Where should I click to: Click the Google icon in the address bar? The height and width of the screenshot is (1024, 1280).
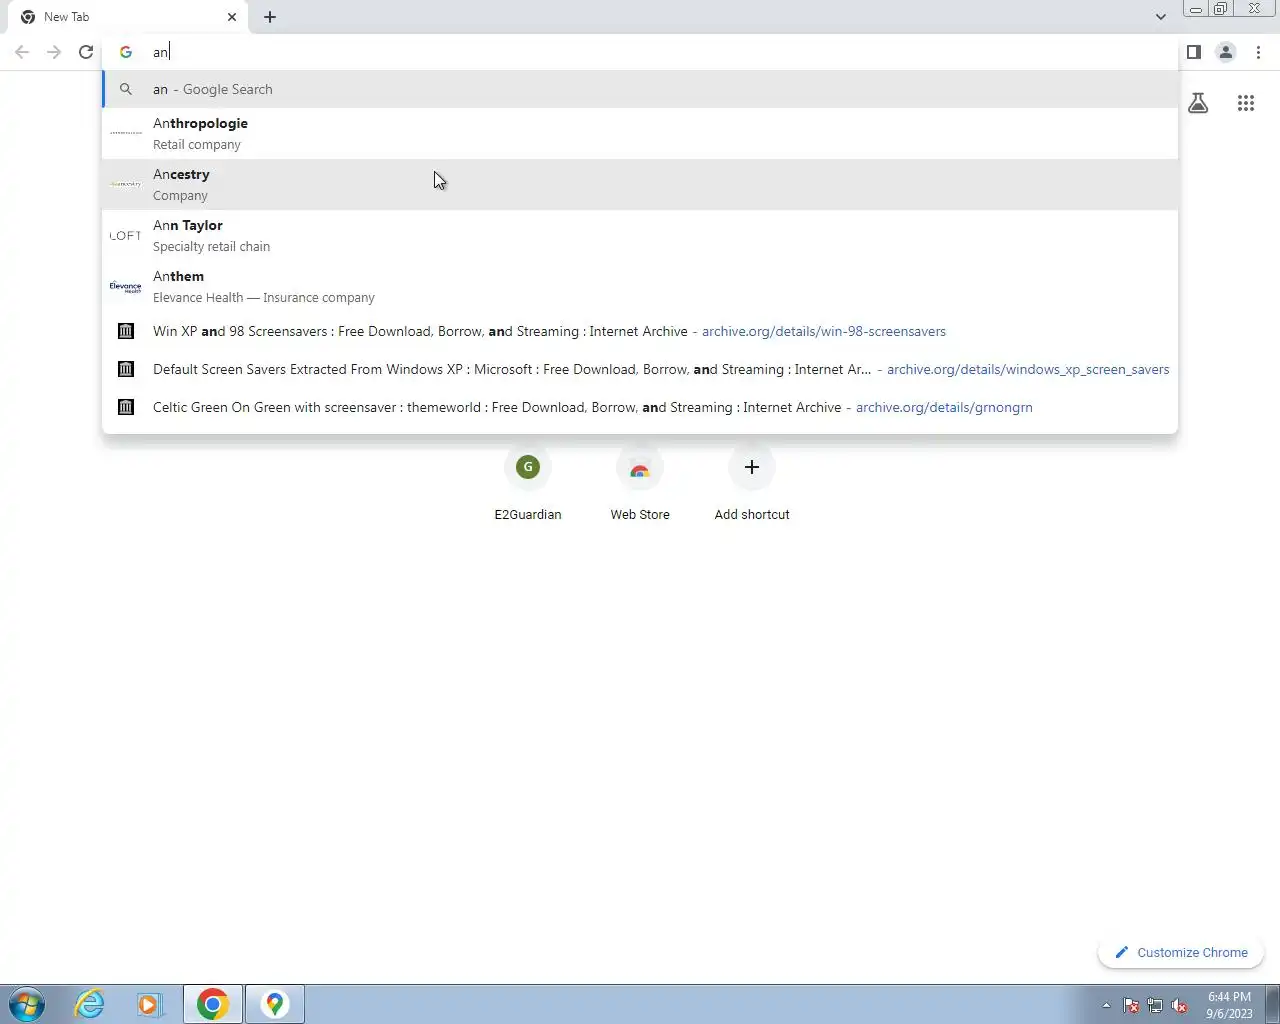126,52
